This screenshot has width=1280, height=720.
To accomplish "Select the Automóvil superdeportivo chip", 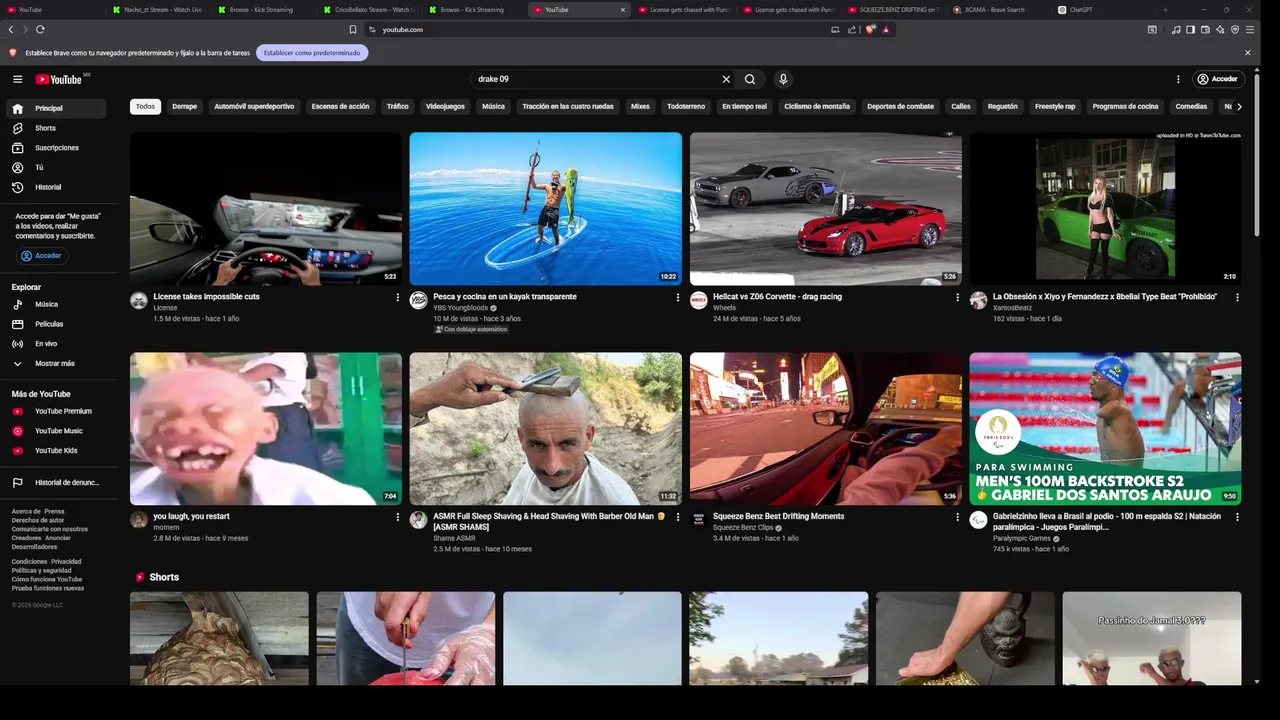I will 254,106.
